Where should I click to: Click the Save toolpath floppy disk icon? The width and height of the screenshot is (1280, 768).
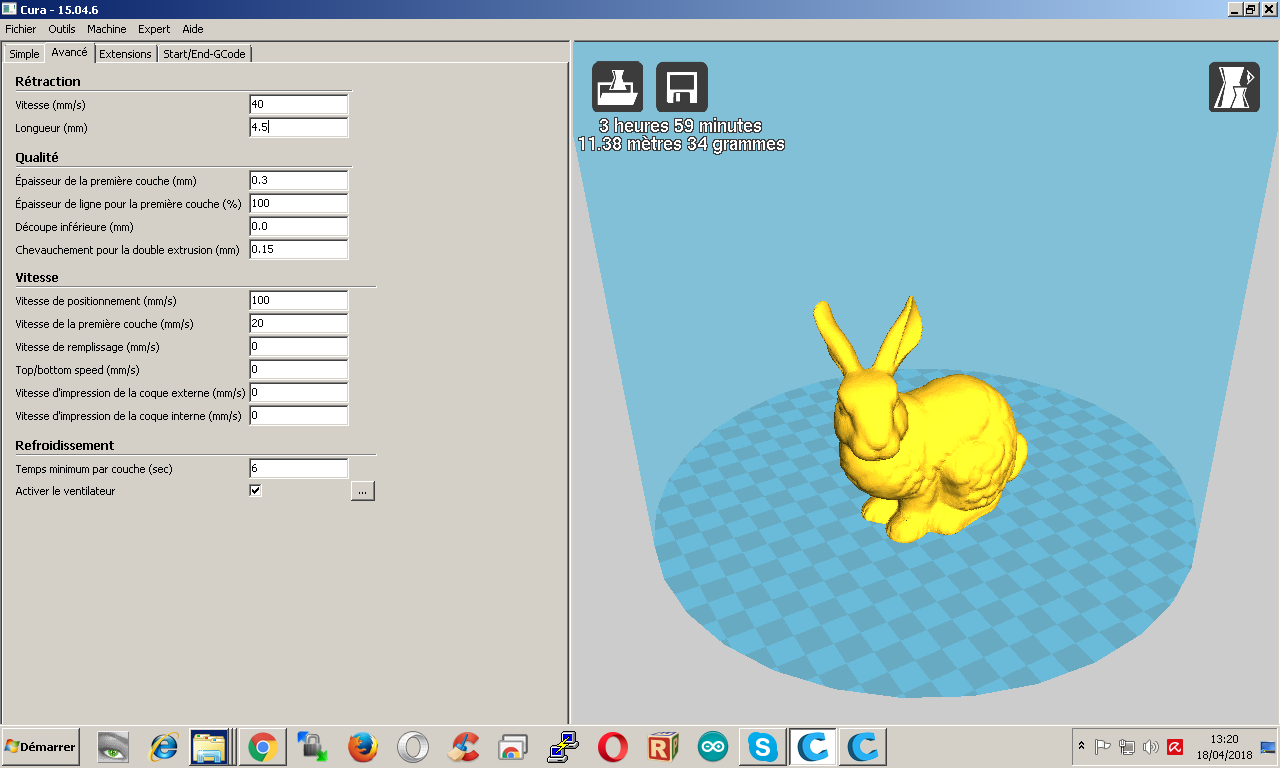click(x=682, y=87)
